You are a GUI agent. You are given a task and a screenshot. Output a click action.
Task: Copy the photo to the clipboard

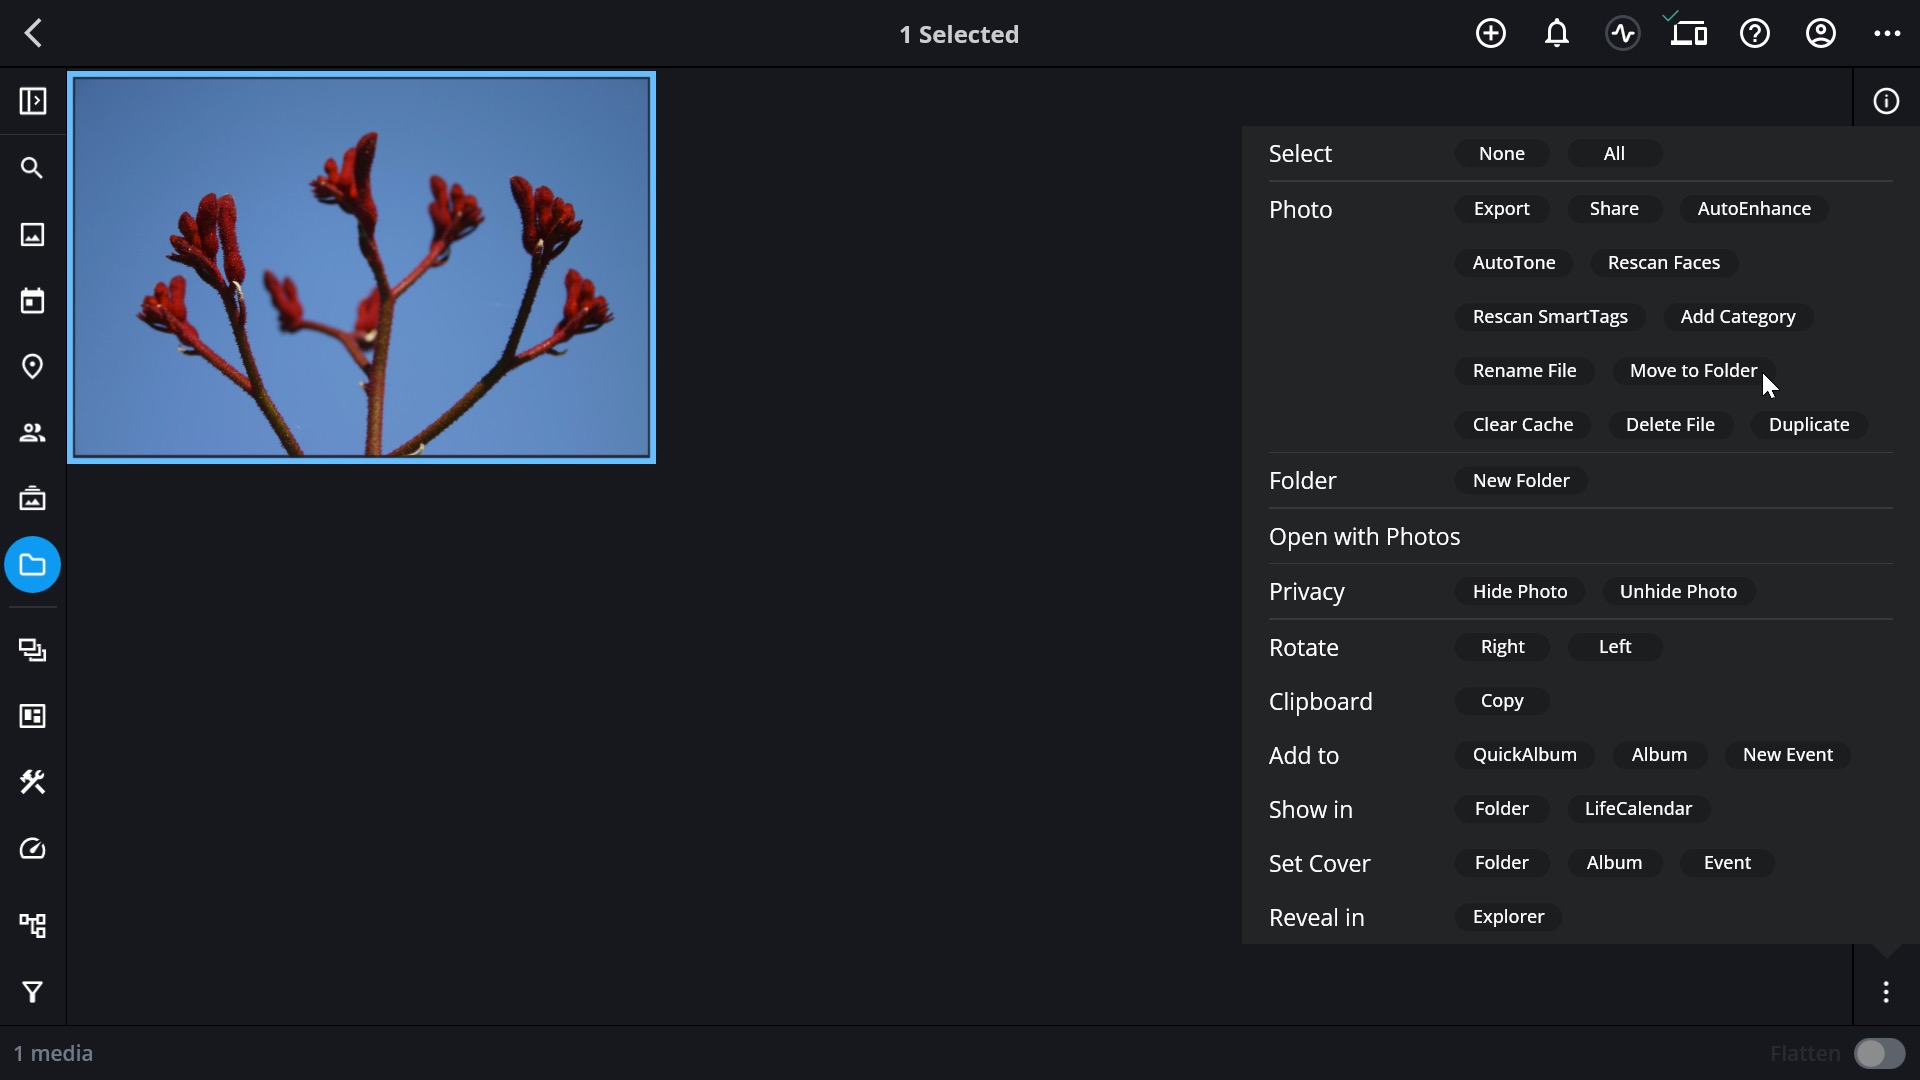1502,700
